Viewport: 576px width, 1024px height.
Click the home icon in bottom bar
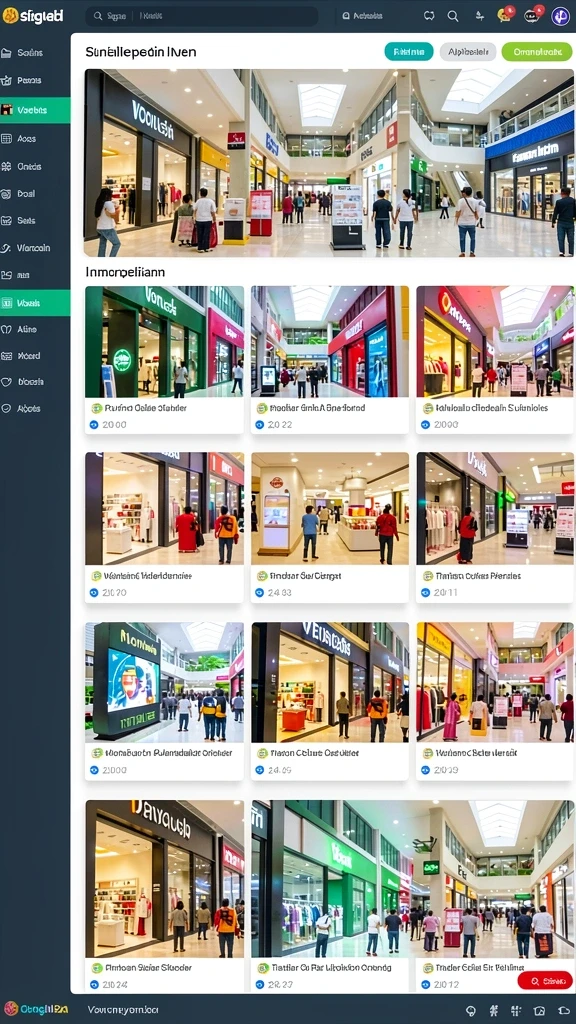coord(539,1010)
